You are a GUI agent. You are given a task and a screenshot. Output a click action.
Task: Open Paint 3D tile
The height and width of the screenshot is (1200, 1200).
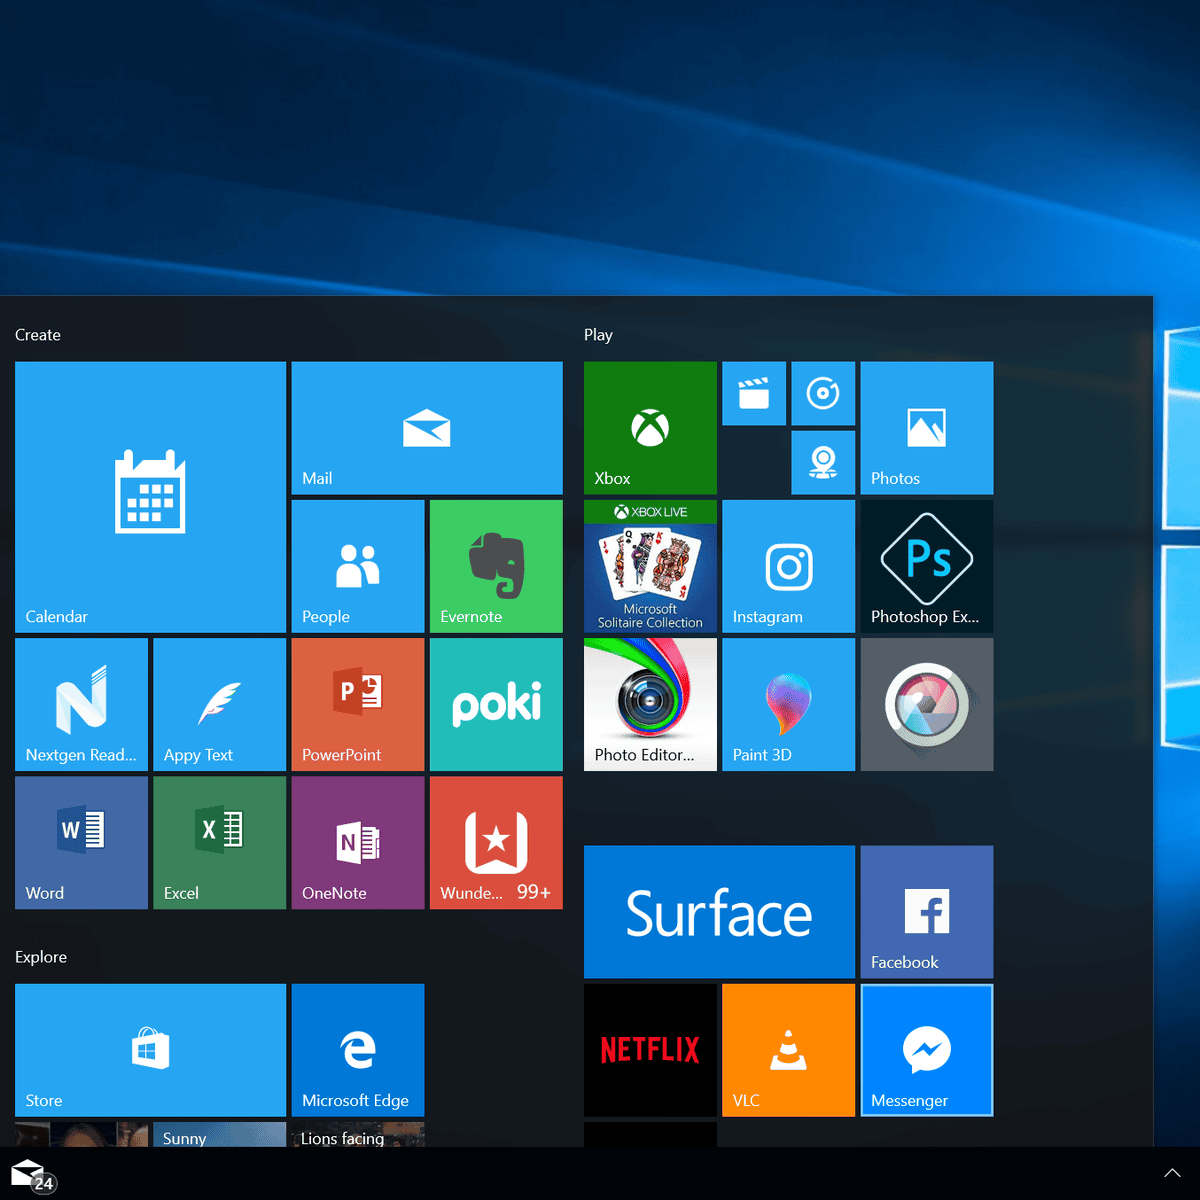pyautogui.click(x=788, y=704)
